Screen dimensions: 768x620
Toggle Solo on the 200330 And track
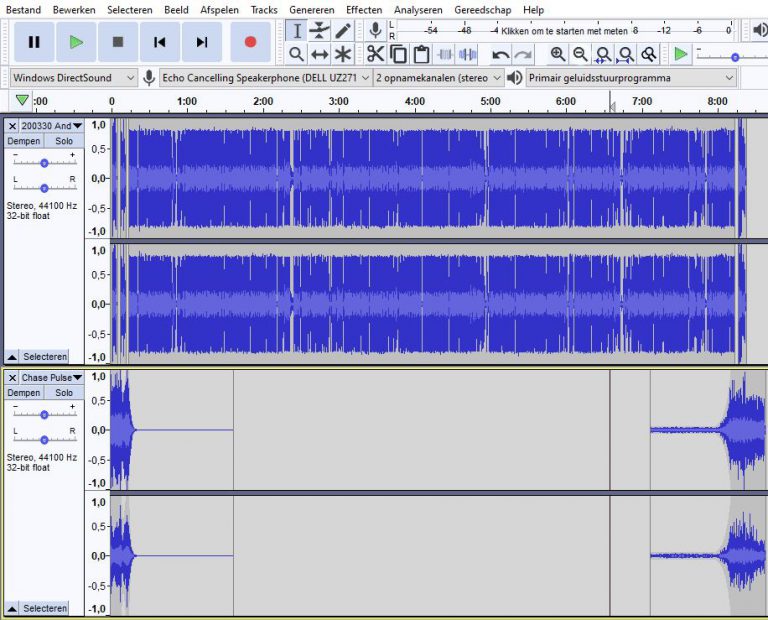(64, 141)
